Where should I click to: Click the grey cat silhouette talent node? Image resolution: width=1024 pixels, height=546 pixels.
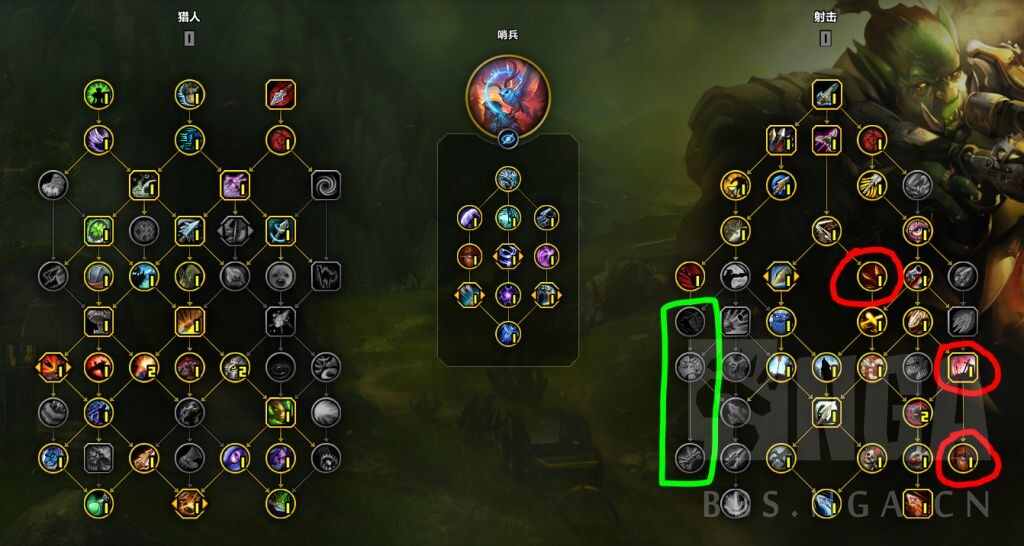tap(326, 276)
